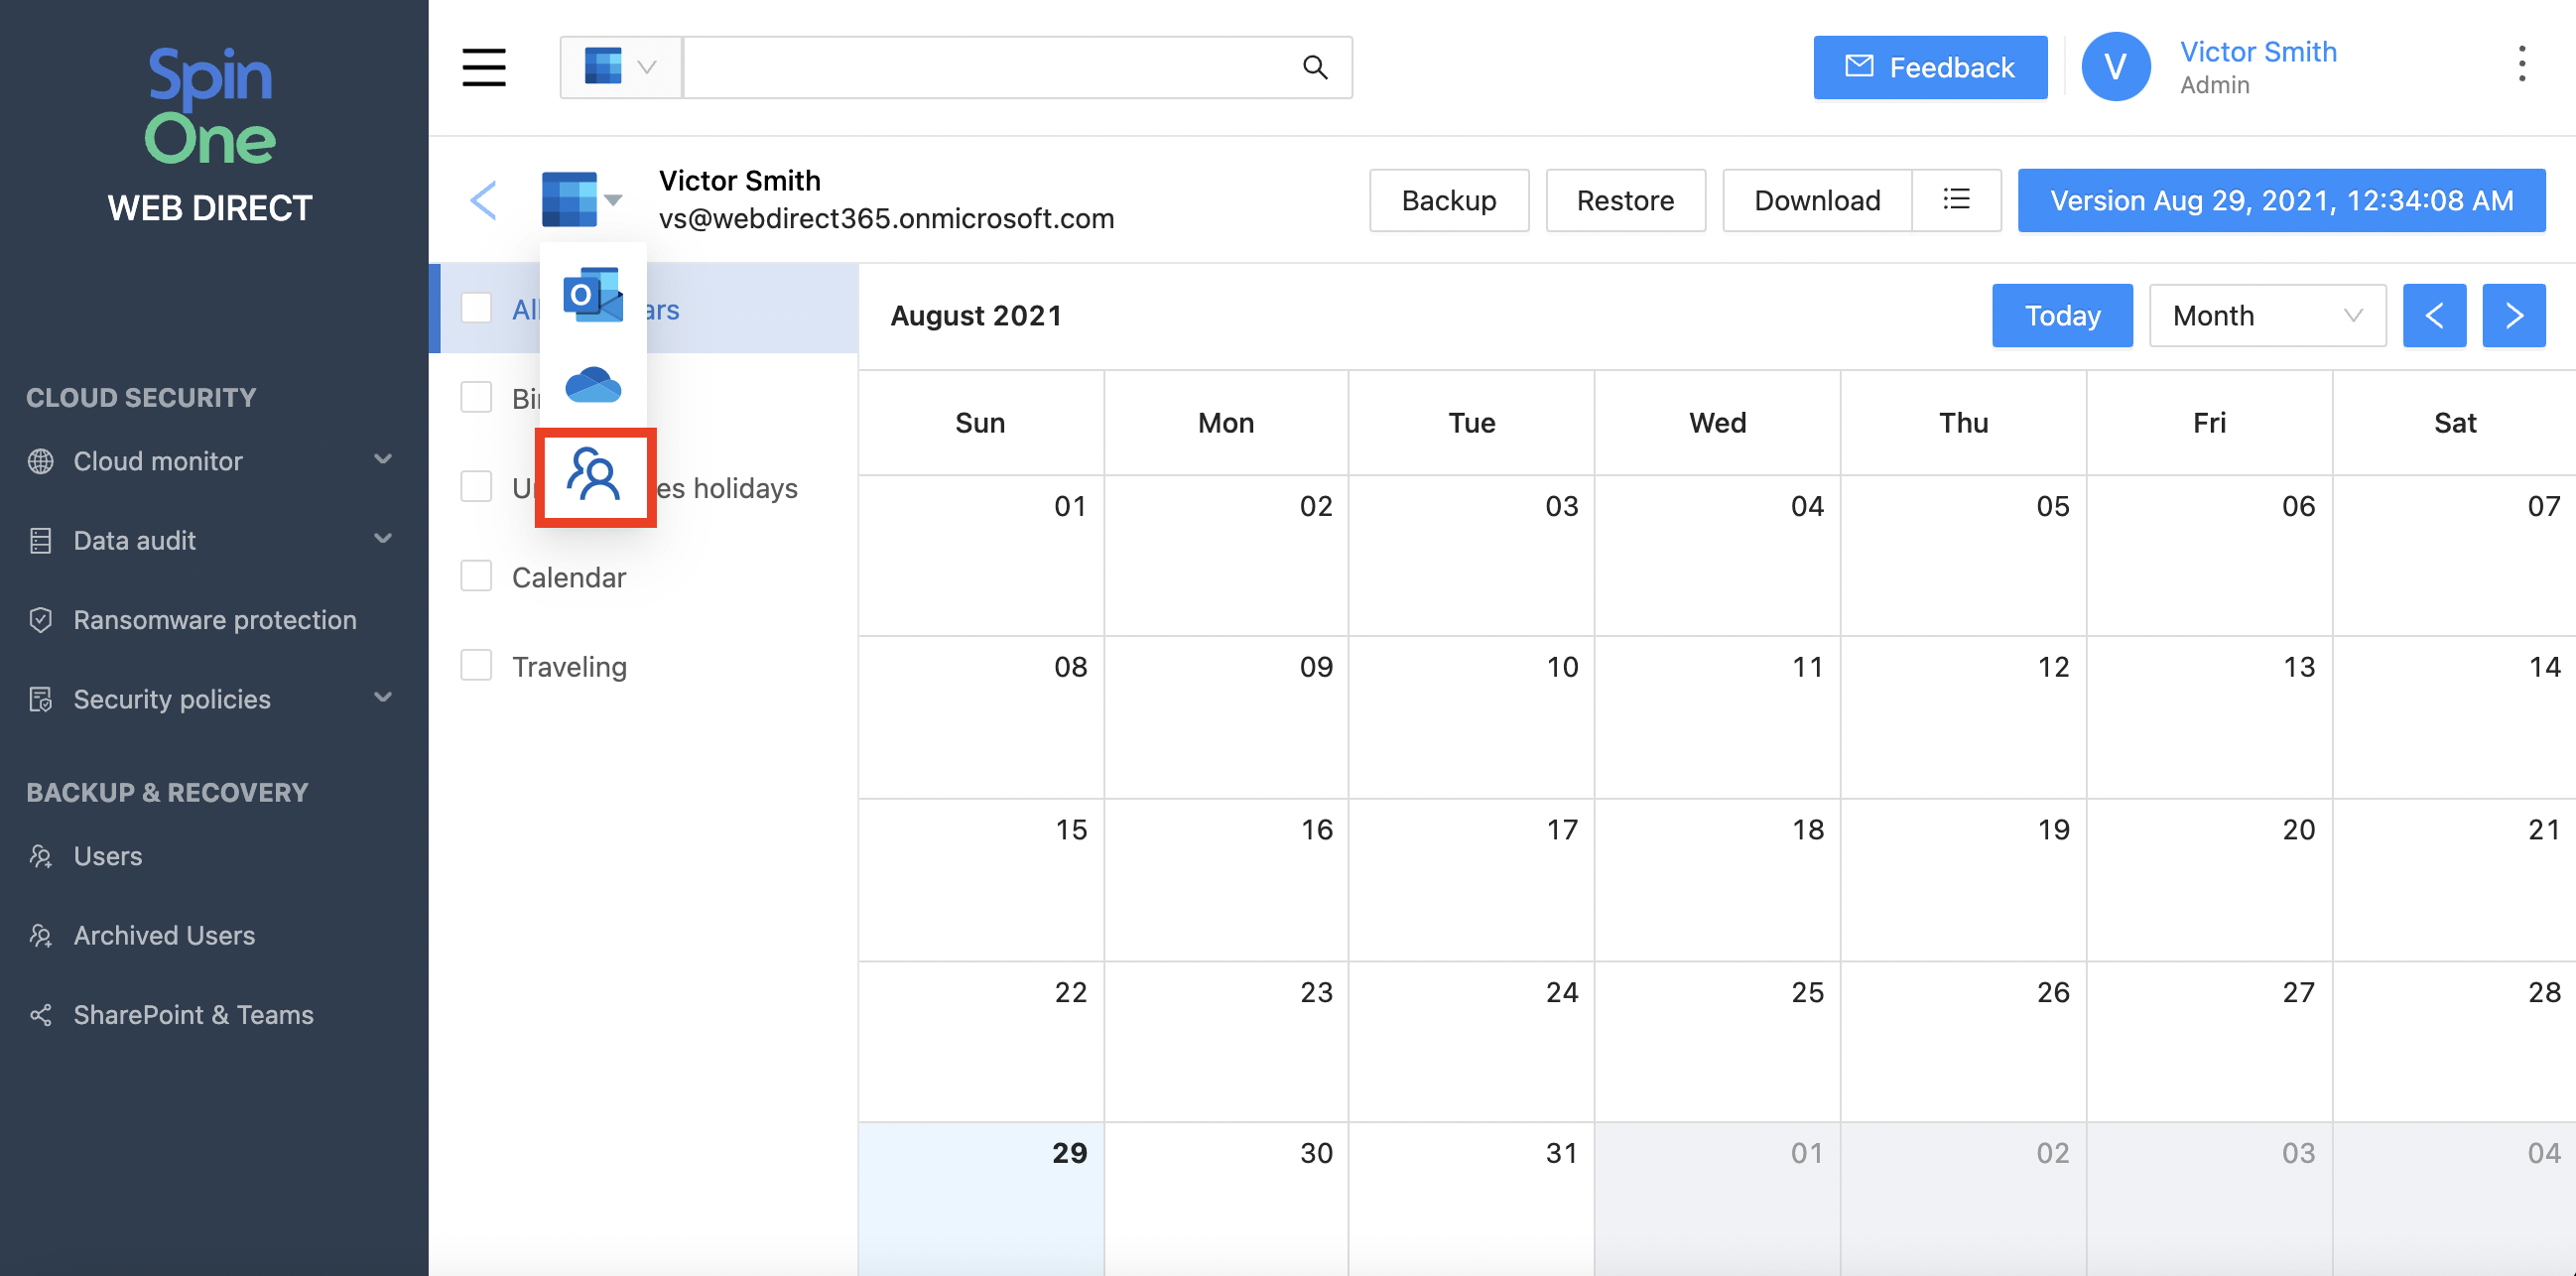The image size is (2576, 1276).
Task: Open the three-dot more options menu
Action: [2521, 65]
